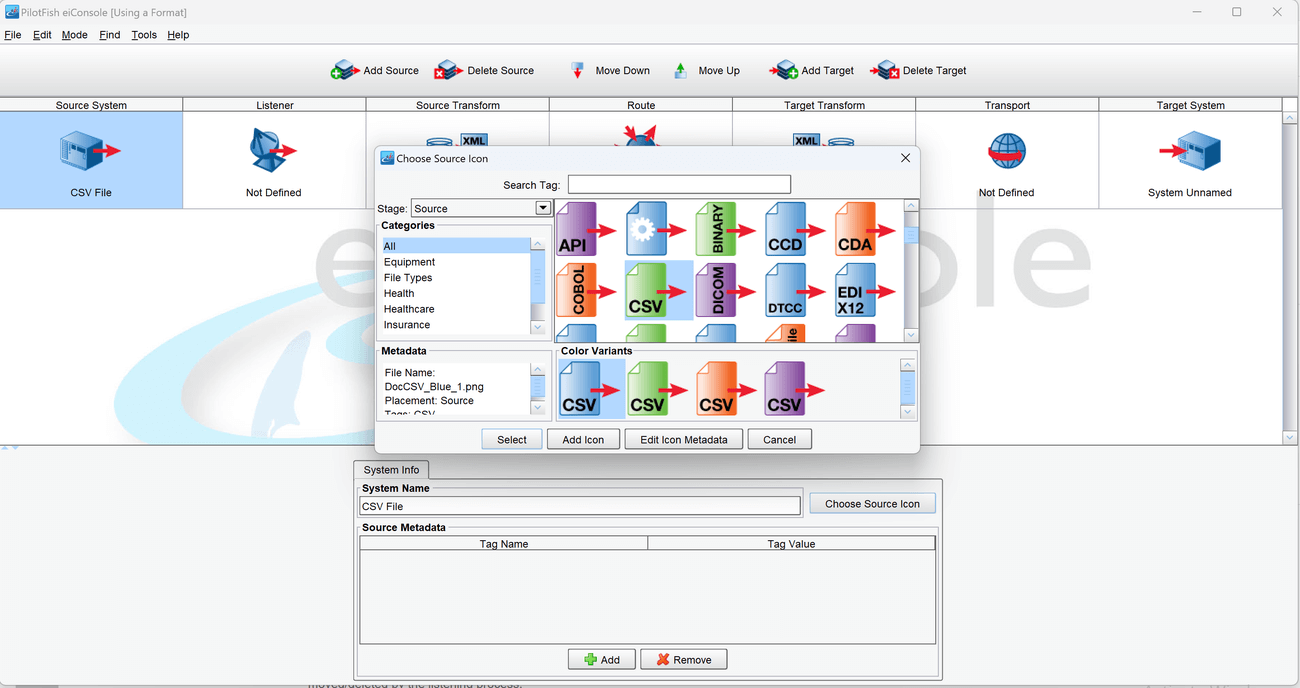
Task: Switch to the System Info tab
Action: tap(391, 470)
